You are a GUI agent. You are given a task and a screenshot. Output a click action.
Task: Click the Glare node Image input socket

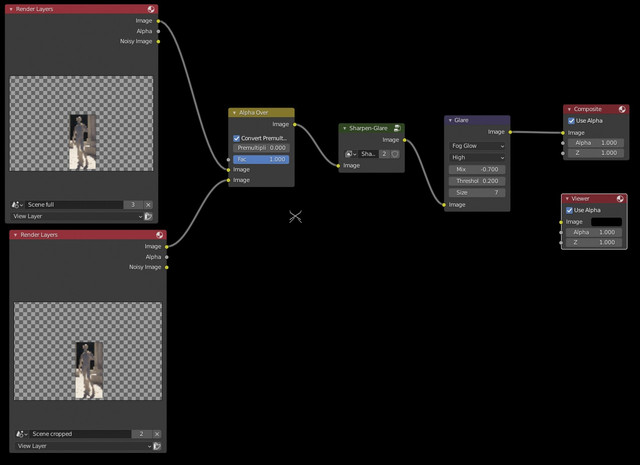[x=444, y=205]
